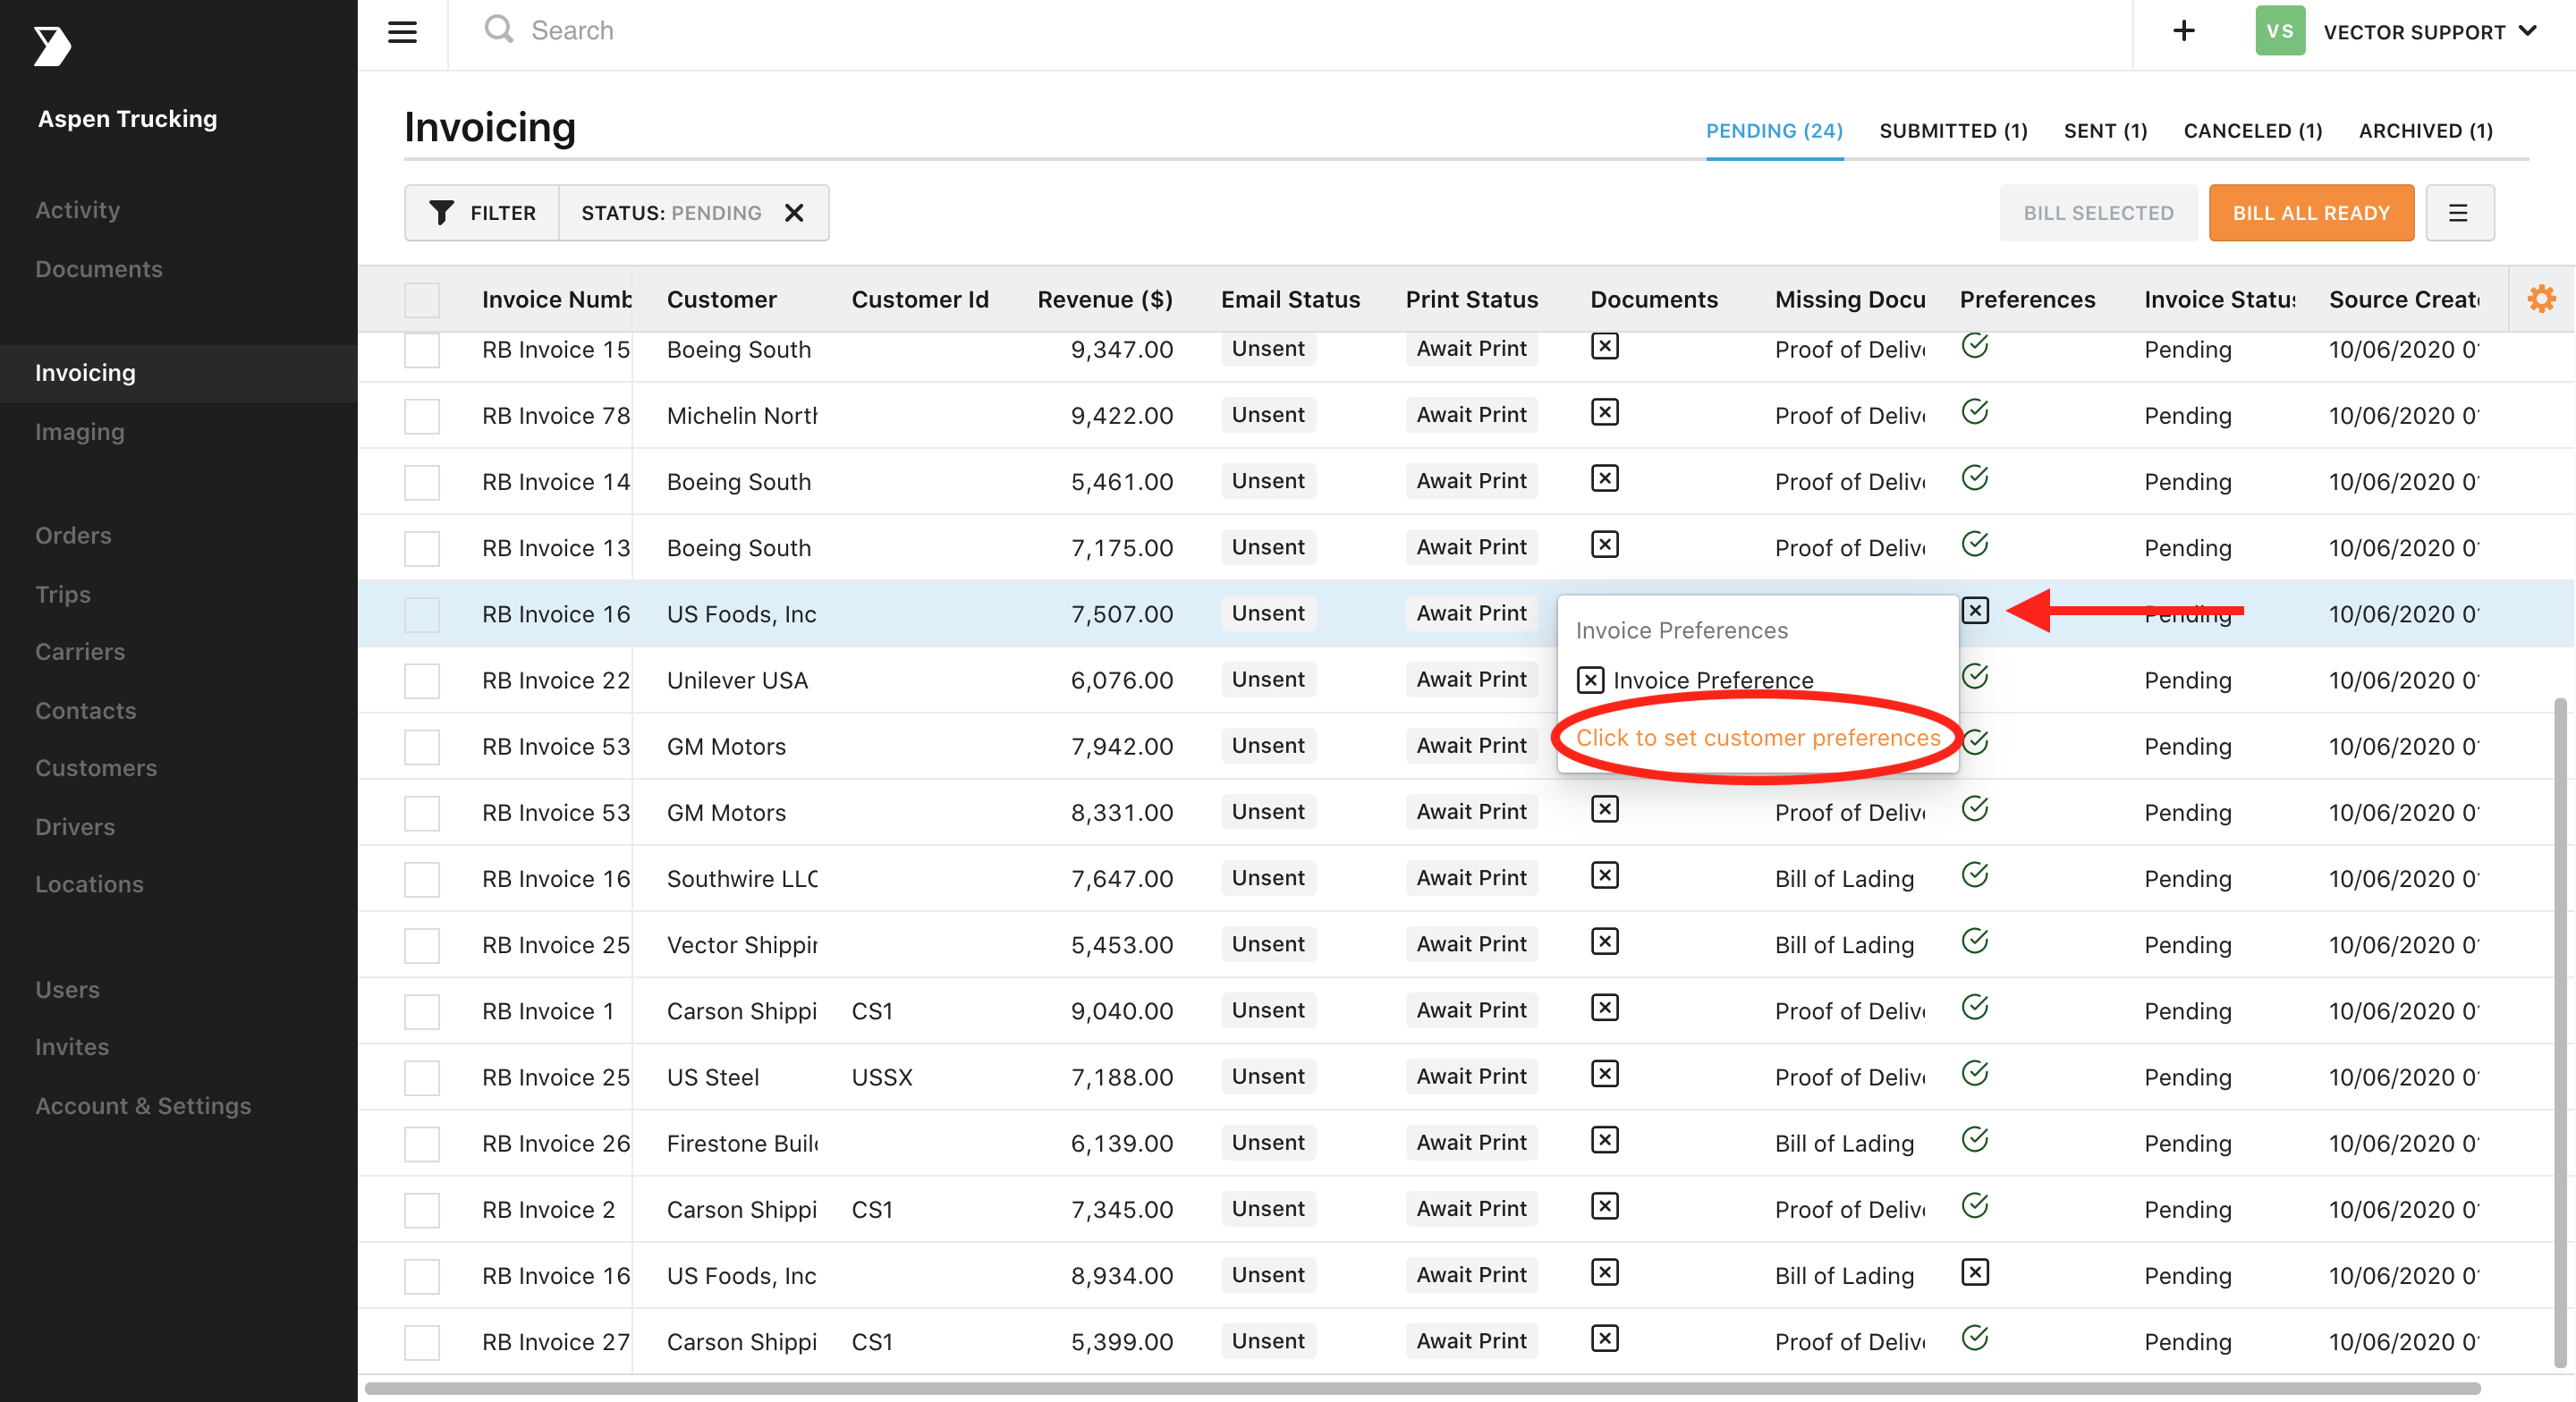Click documents X icon for US Steel row

tap(1605, 1075)
